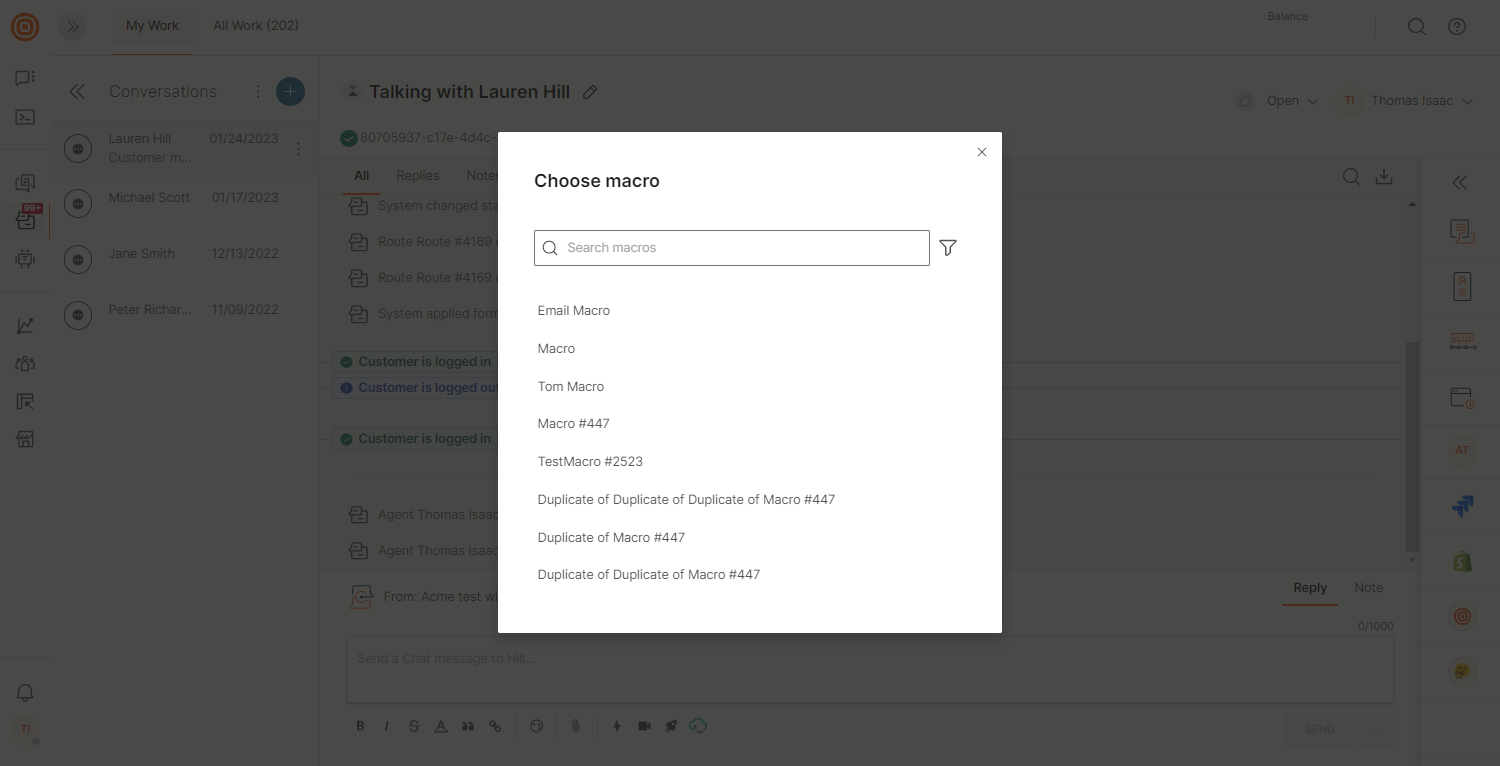Viewport: 1500px width, 766px height.
Task: Click the add new conversation plus button
Action: point(290,92)
